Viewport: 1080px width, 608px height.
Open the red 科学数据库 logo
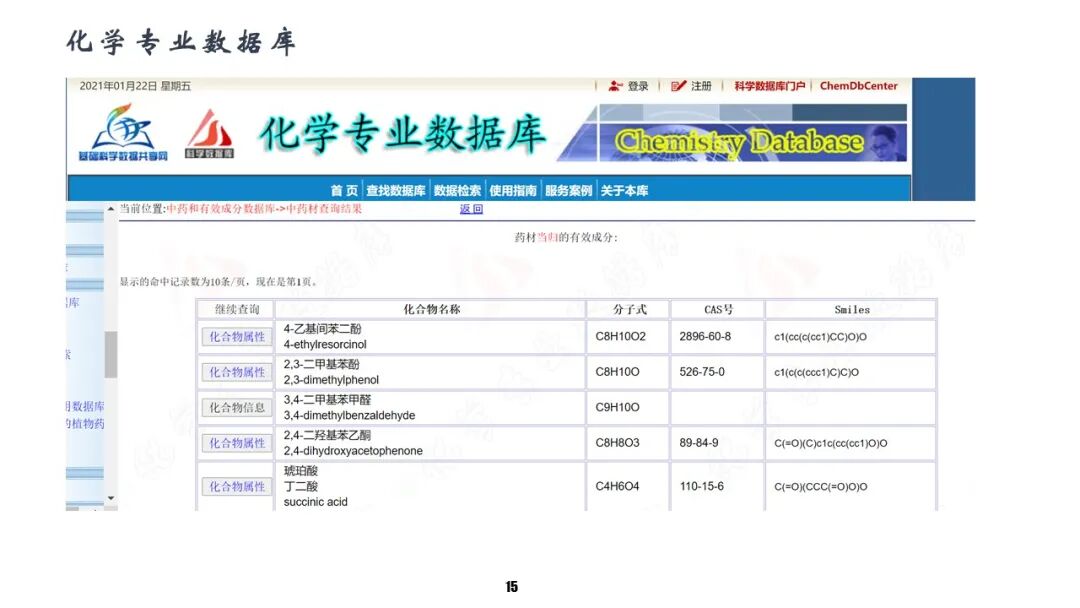pos(209,134)
